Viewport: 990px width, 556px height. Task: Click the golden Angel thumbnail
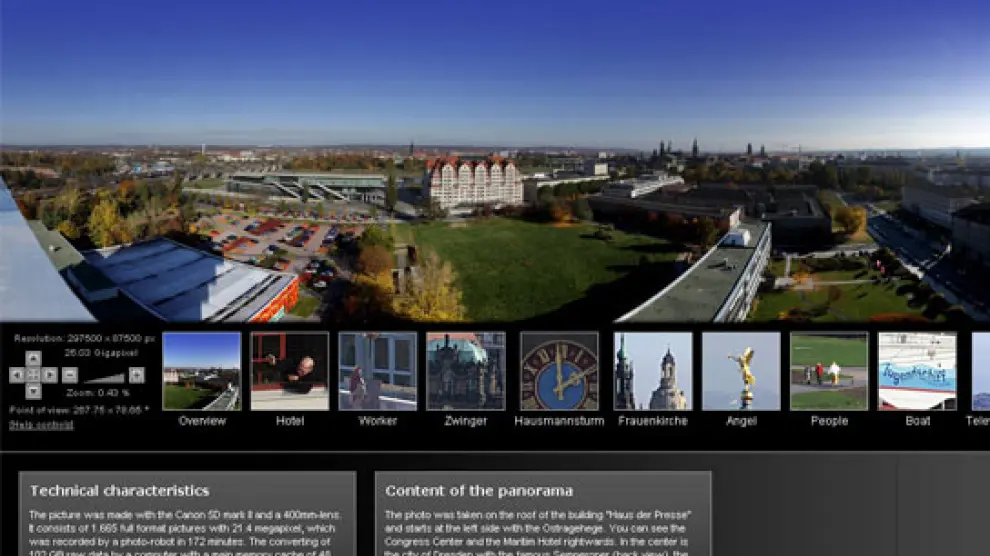point(741,371)
